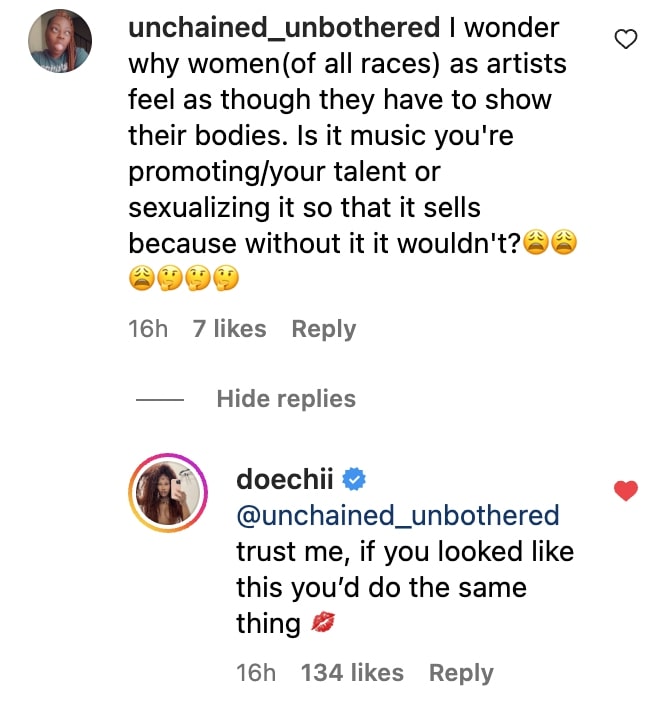Click the 16h timestamp next to "7 likes"
The width and height of the screenshot is (664, 702).
tap(148, 329)
